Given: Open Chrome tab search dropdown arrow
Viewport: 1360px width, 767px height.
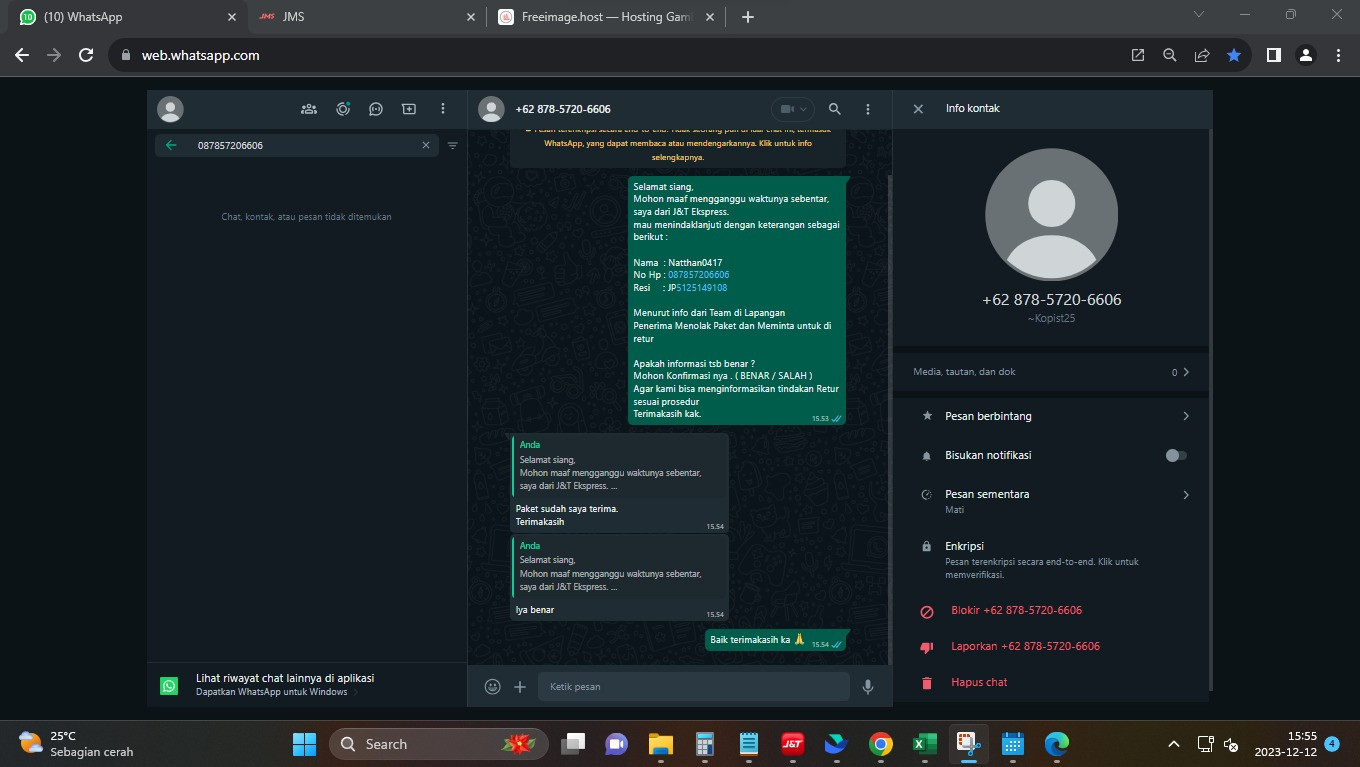Looking at the screenshot, I should pos(1200,15).
